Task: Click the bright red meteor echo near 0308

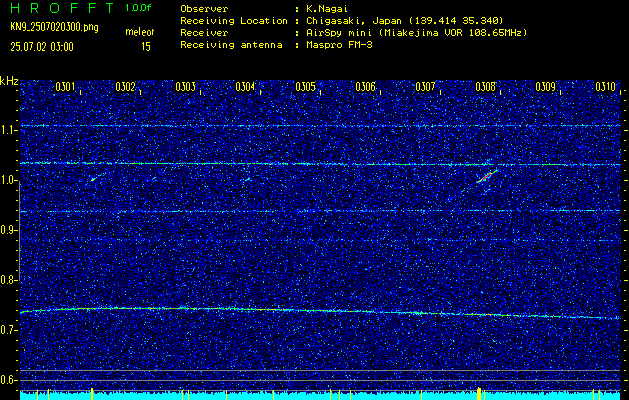Action: pyautogui.click(x=487, y=176)
